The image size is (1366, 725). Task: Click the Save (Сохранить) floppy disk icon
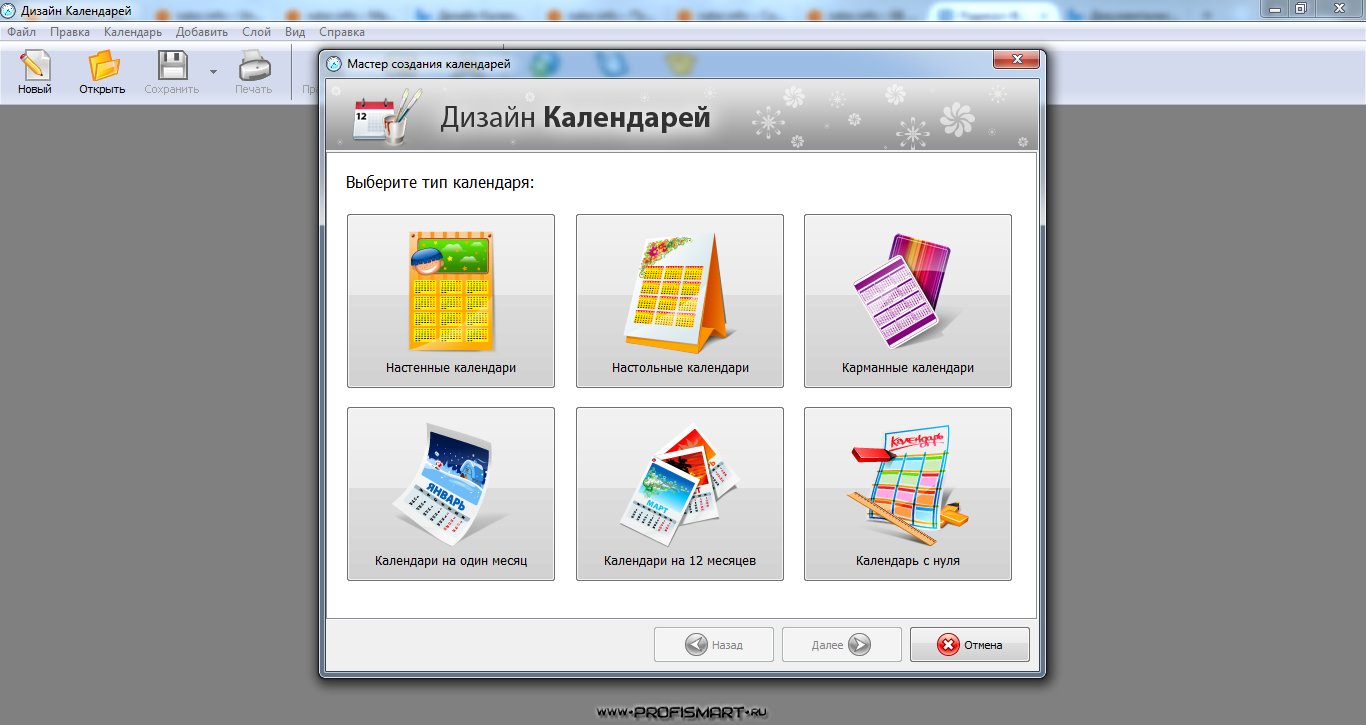173,66
